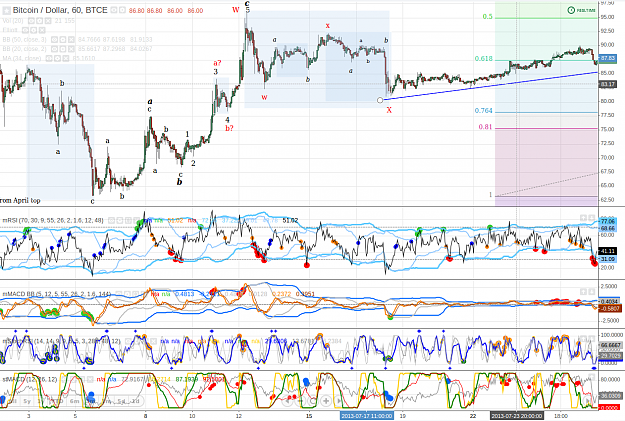Toggle visibility of BB (20, close, 2)
625x421 pixels.
(54, 49)
